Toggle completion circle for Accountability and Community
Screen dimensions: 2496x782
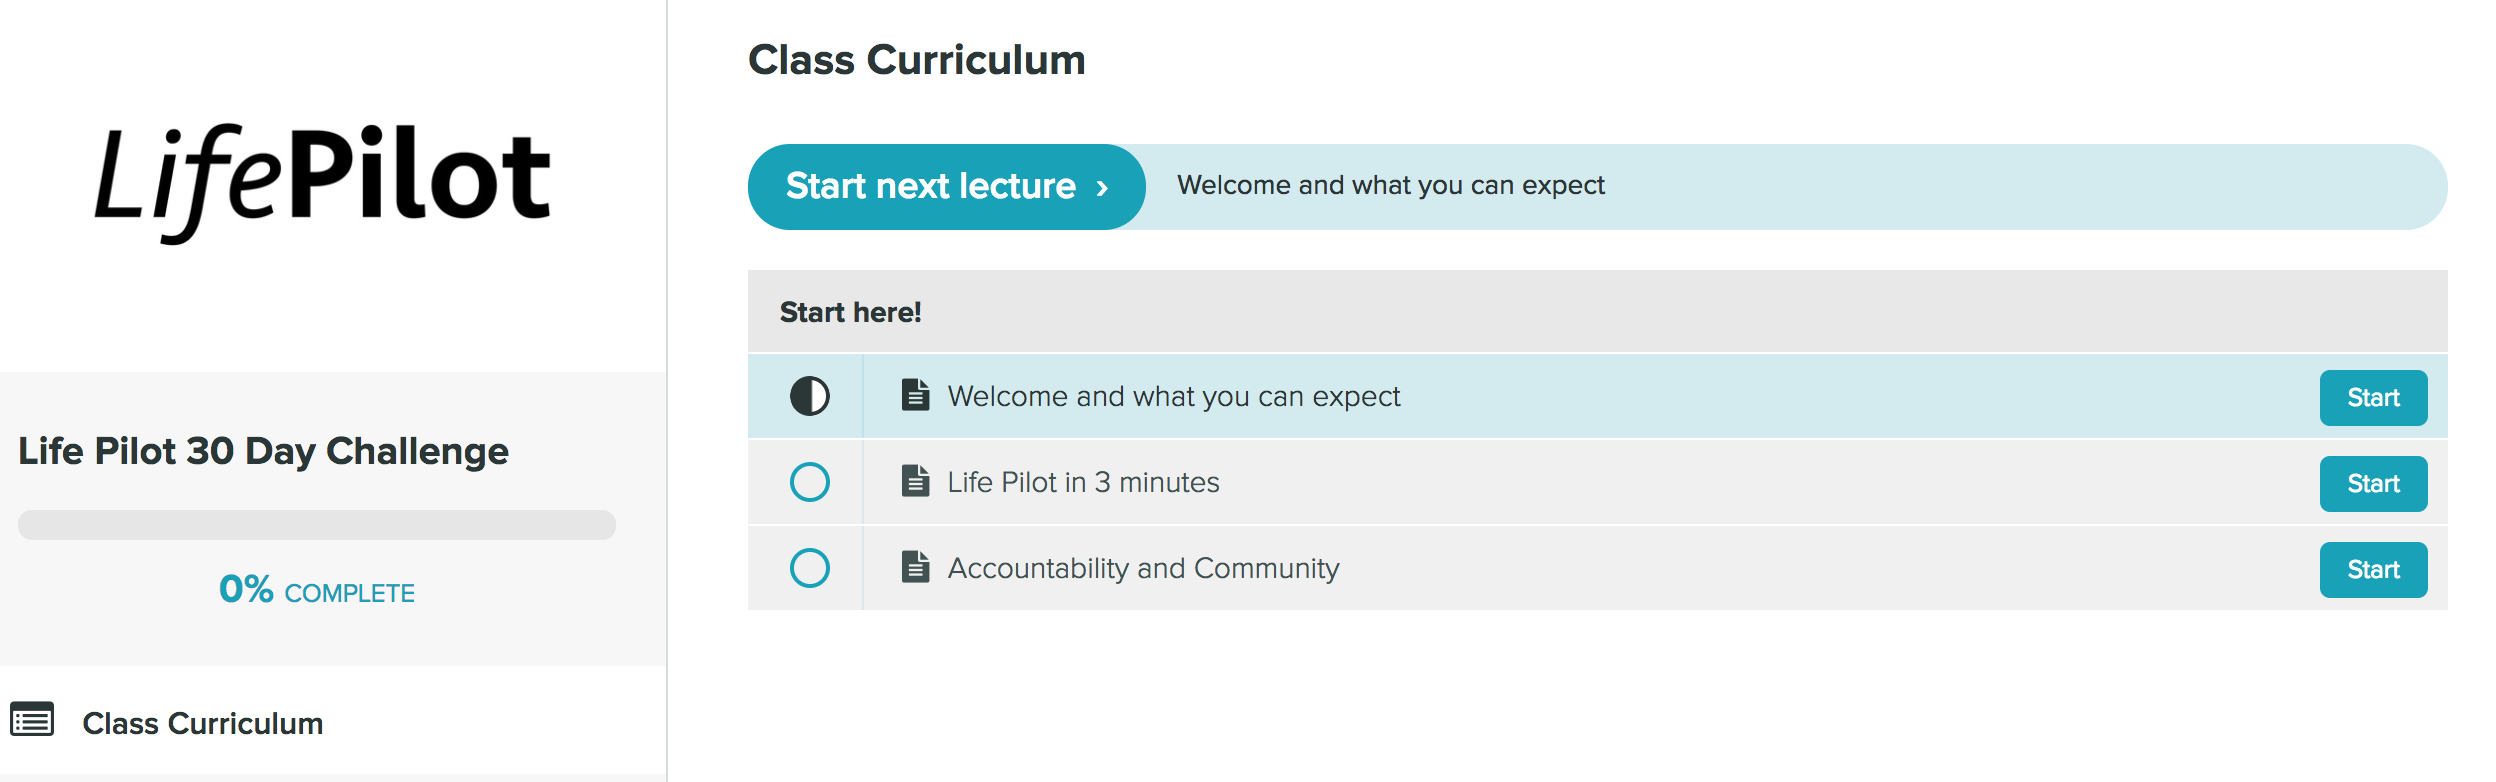click(x=810, y=568)
